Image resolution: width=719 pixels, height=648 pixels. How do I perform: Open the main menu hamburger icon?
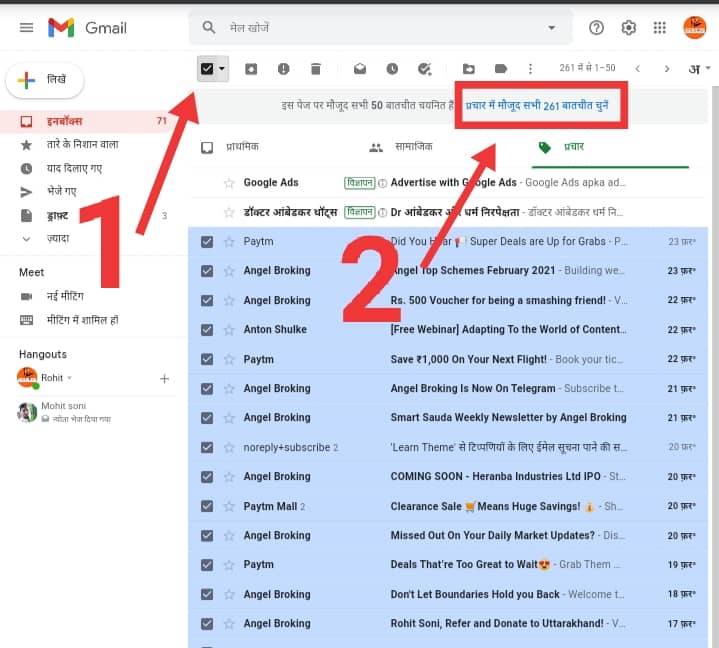click(x=26, y=28)
